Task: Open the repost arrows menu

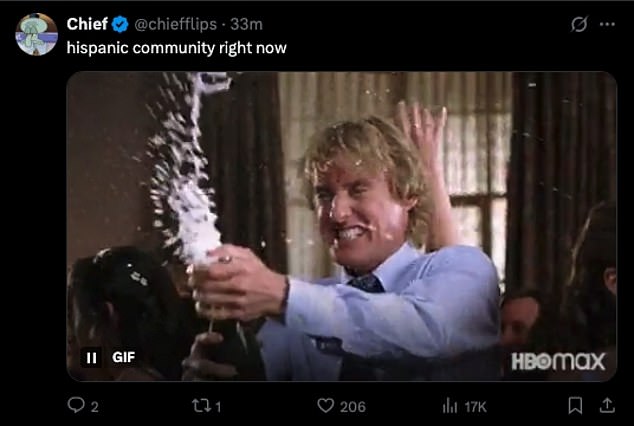Action: pos(201,406)
